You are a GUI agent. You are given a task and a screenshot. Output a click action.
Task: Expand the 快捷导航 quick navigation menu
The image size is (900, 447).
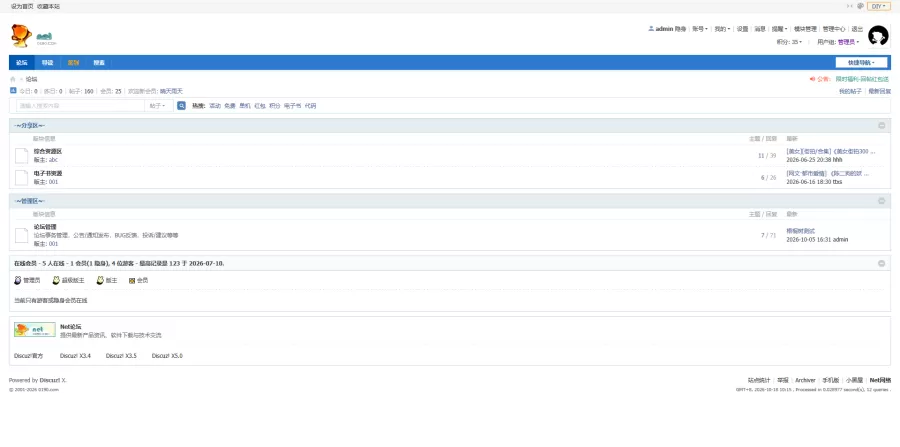[862, 63]
